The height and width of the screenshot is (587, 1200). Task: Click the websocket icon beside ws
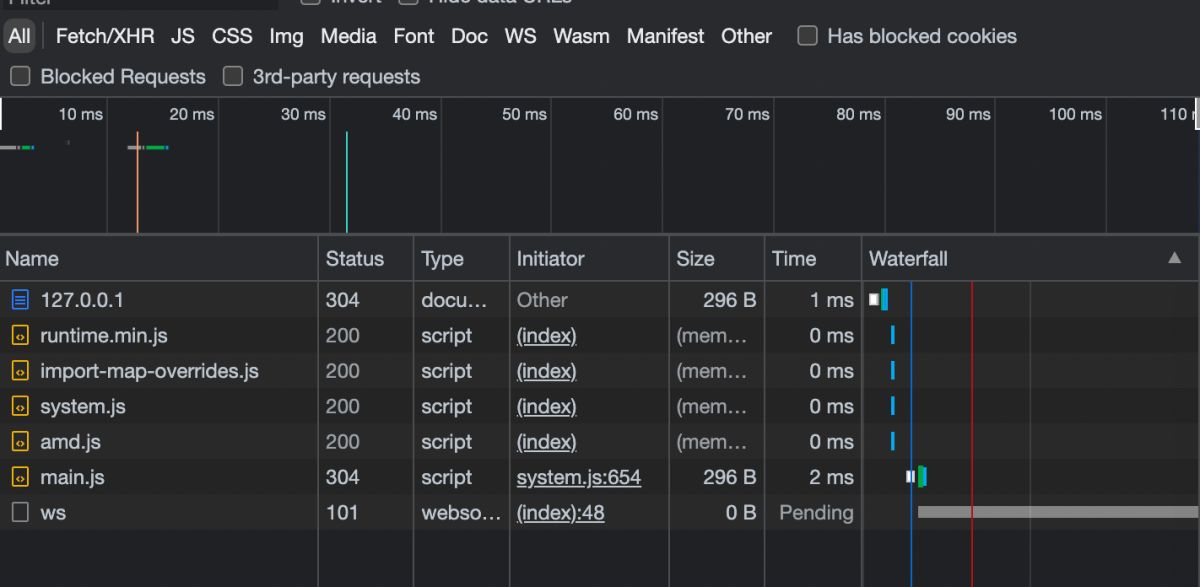20,513
